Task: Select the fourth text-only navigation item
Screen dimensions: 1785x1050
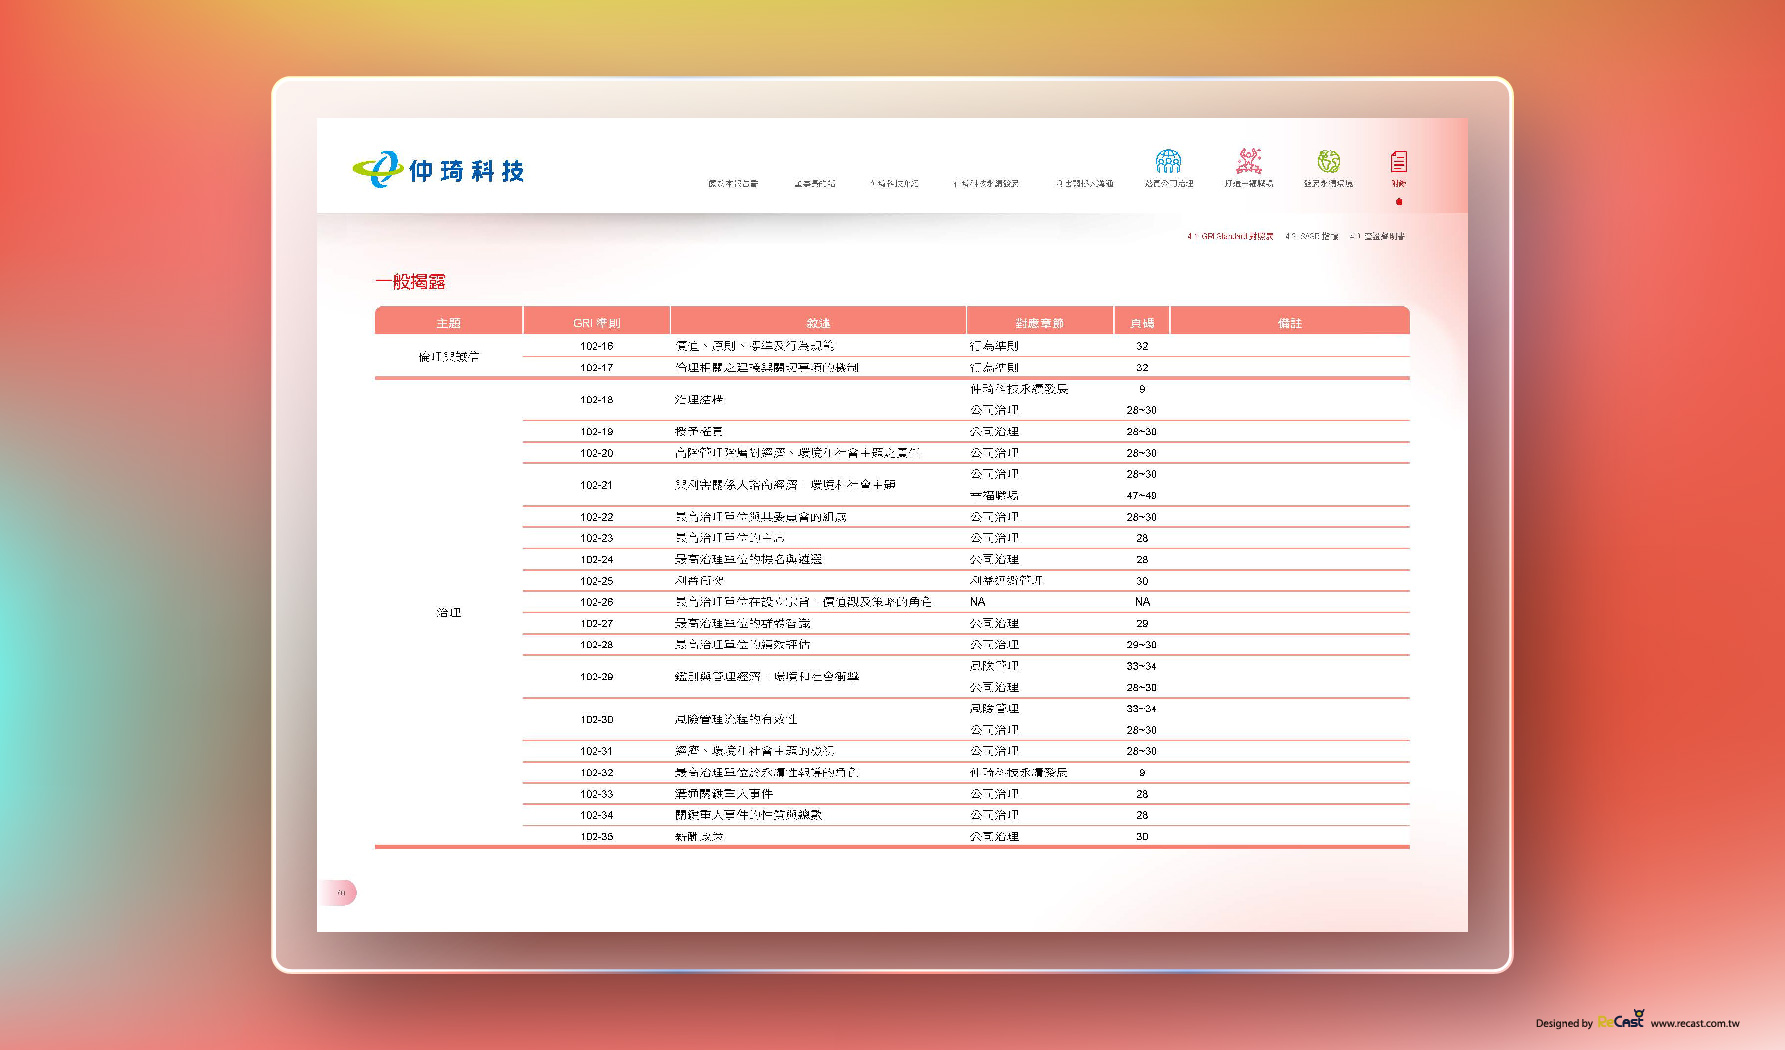Action: click(x=986, y=184)
